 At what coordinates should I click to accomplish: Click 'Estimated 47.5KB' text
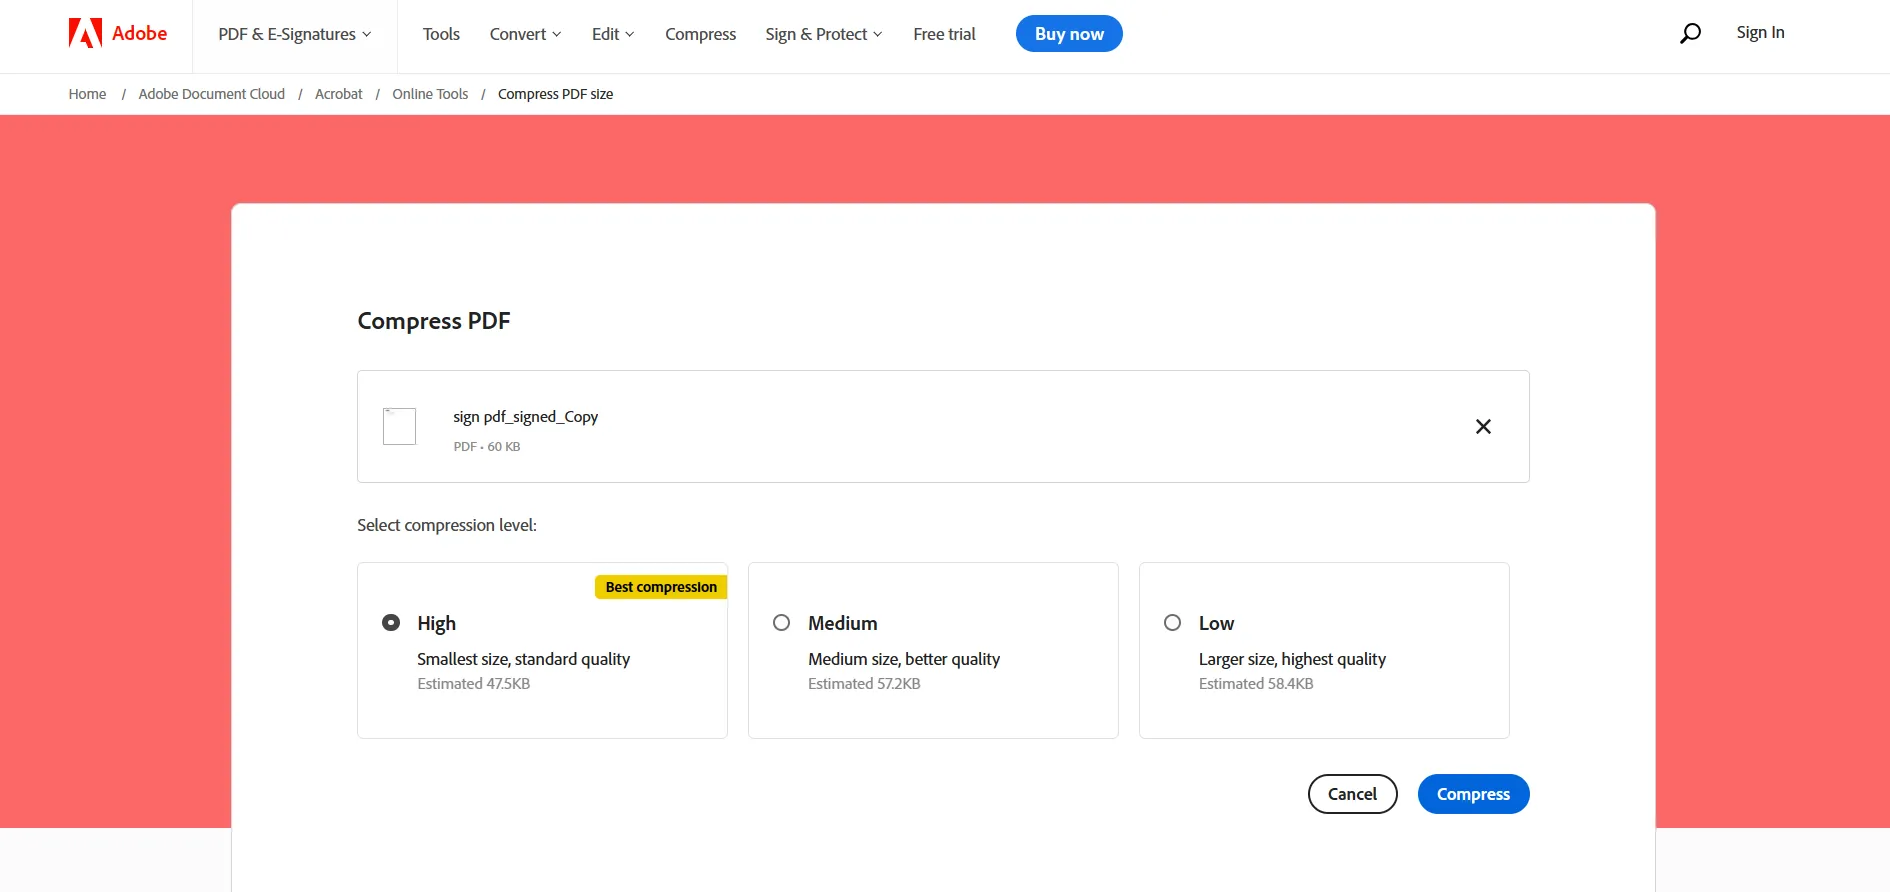tap(474, 684)
